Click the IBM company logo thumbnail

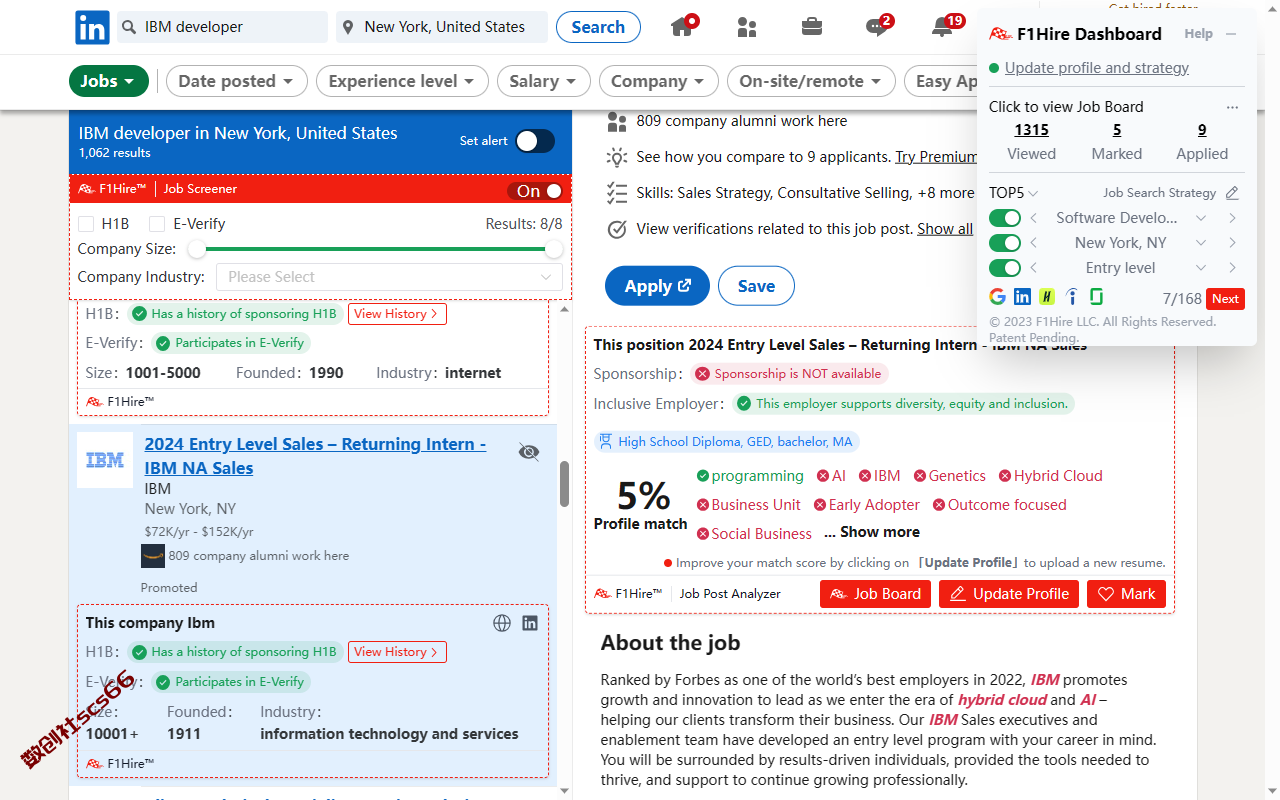(x=105, y=460)
